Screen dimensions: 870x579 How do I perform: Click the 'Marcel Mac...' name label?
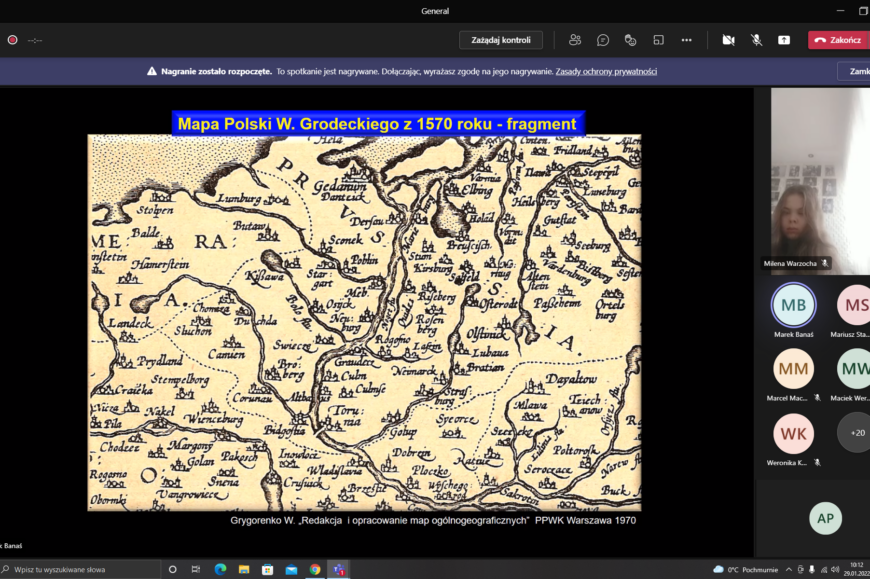click(786, 398)
